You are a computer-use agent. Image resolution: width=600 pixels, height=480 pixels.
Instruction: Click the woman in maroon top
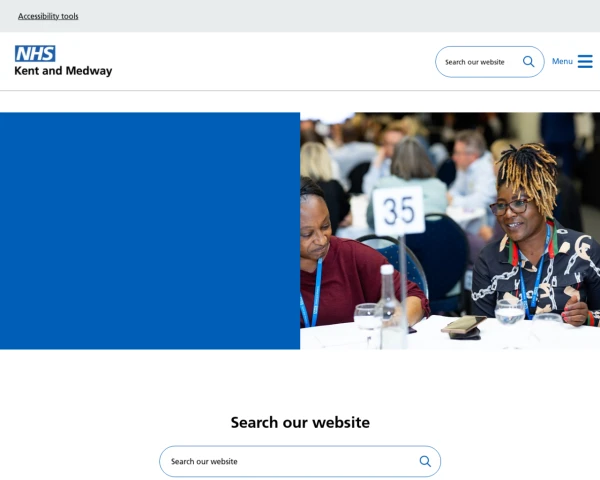tap(344, 260)
